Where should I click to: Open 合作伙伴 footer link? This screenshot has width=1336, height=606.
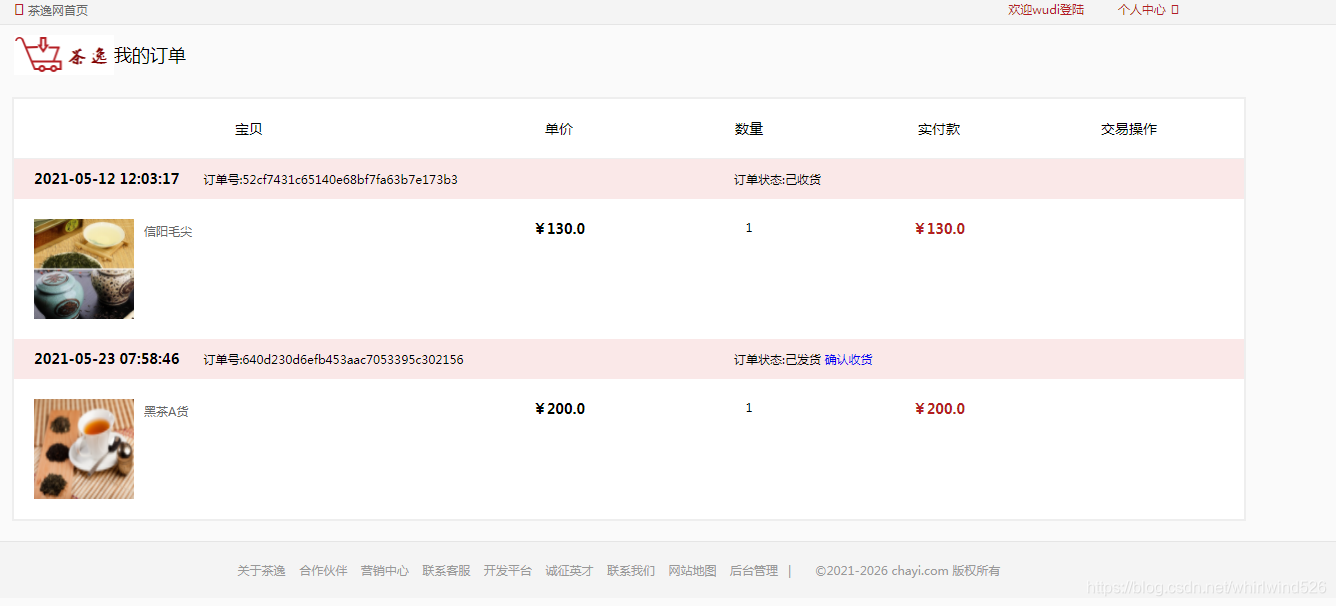click(x=323, y=571)
